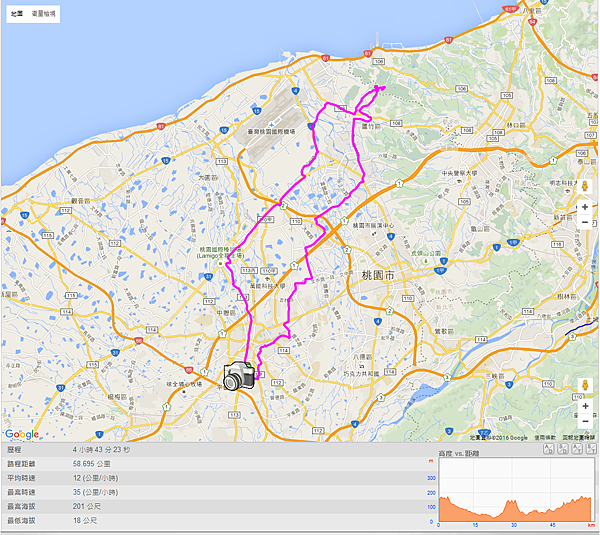Image resolution: width=600 pixels, height=535 pixels.
Task: Click the 桃園市 city label on map
Action: (378, 275)
